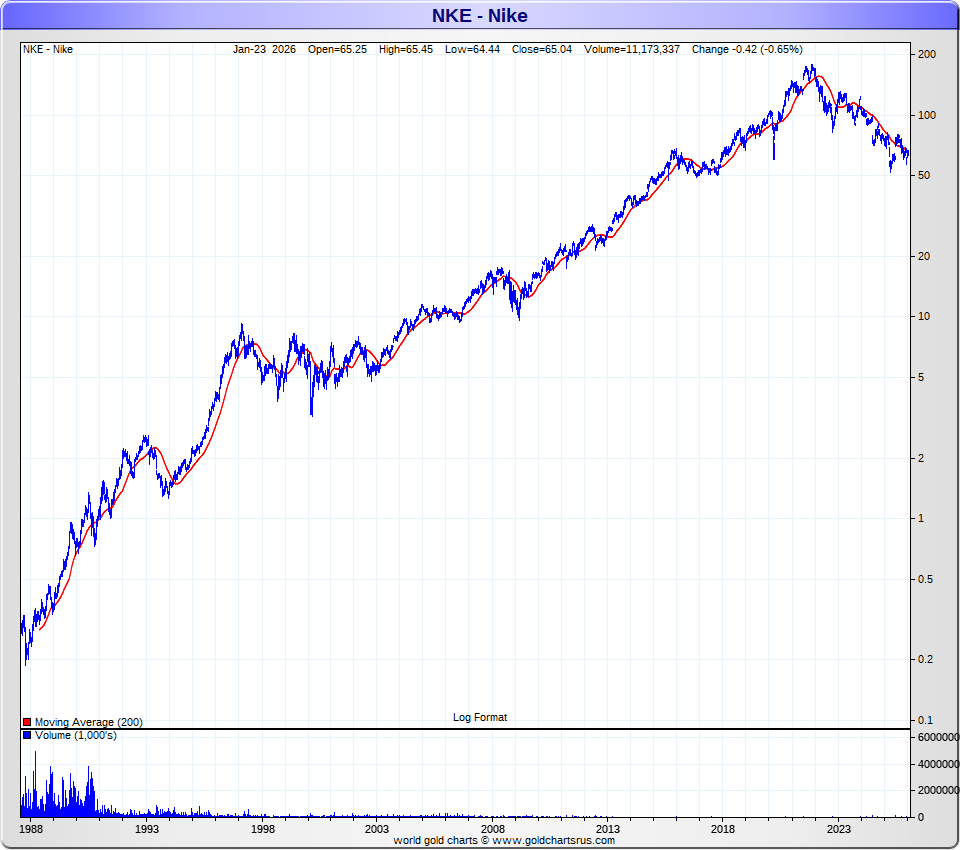Click the 0.2 price axis label

click(926, 660)
